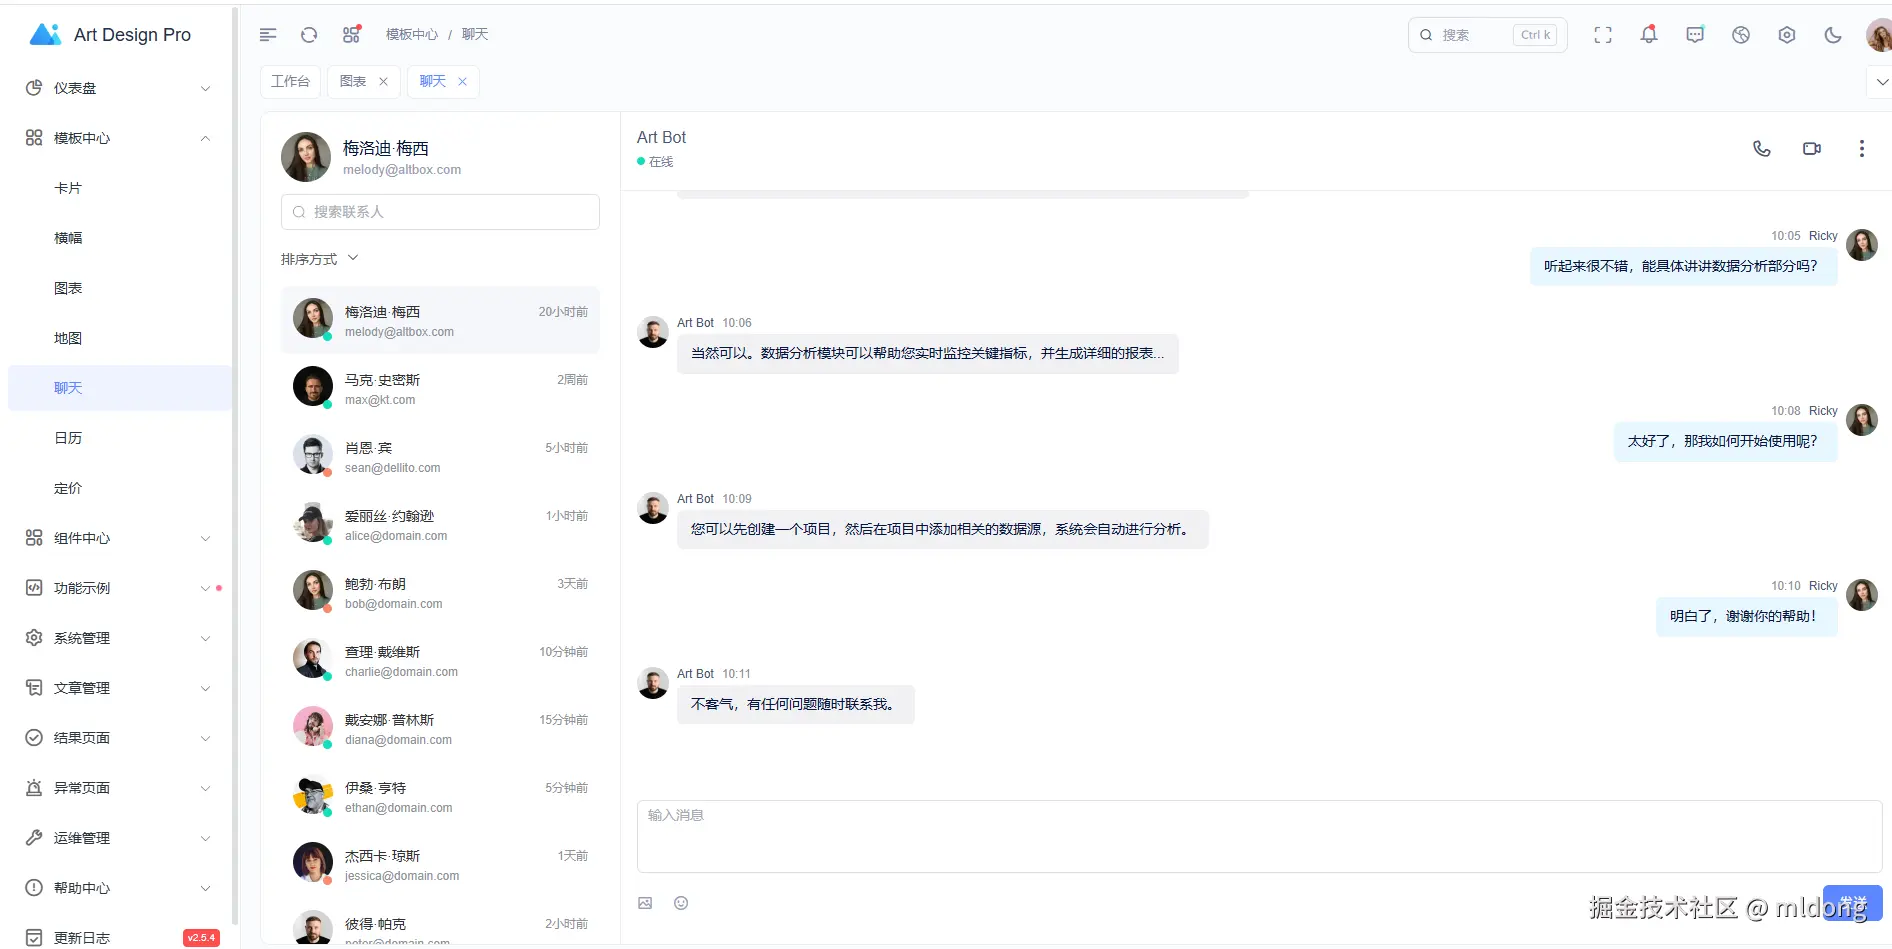Send the message with 发送 button
The height and width of the screenshot is (949, 1892).
[x=1852, y=903]
